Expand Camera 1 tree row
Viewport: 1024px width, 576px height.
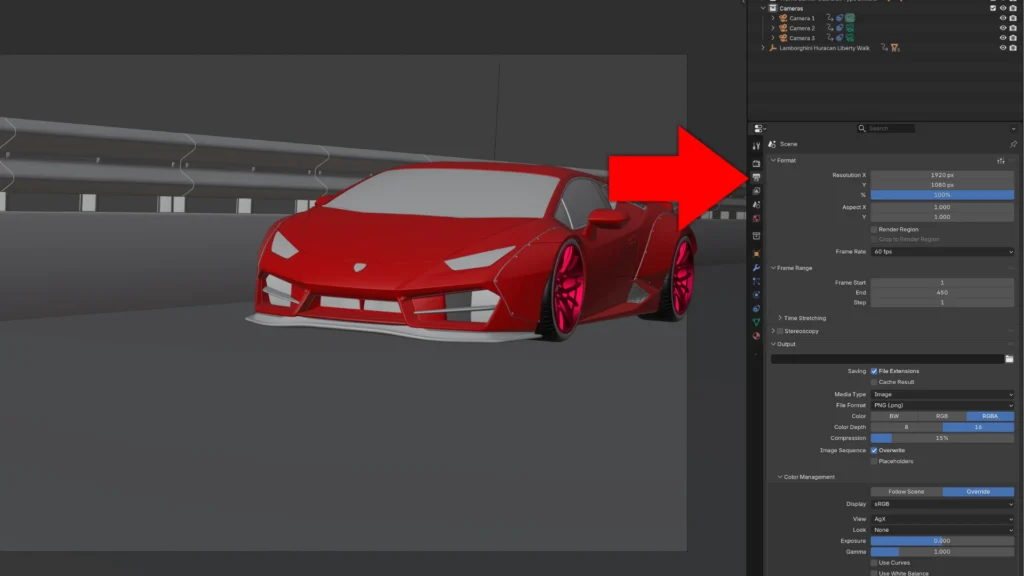point(773,18)
